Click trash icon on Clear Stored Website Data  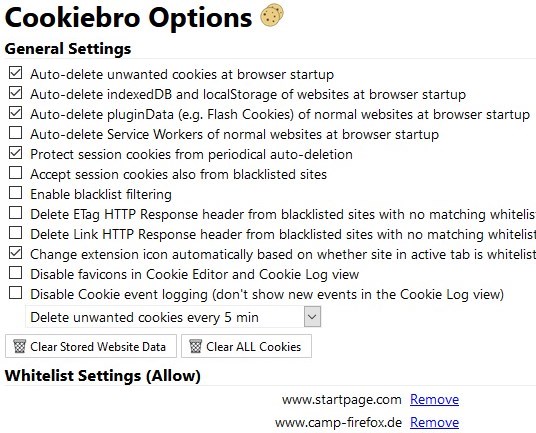point(19,346)
